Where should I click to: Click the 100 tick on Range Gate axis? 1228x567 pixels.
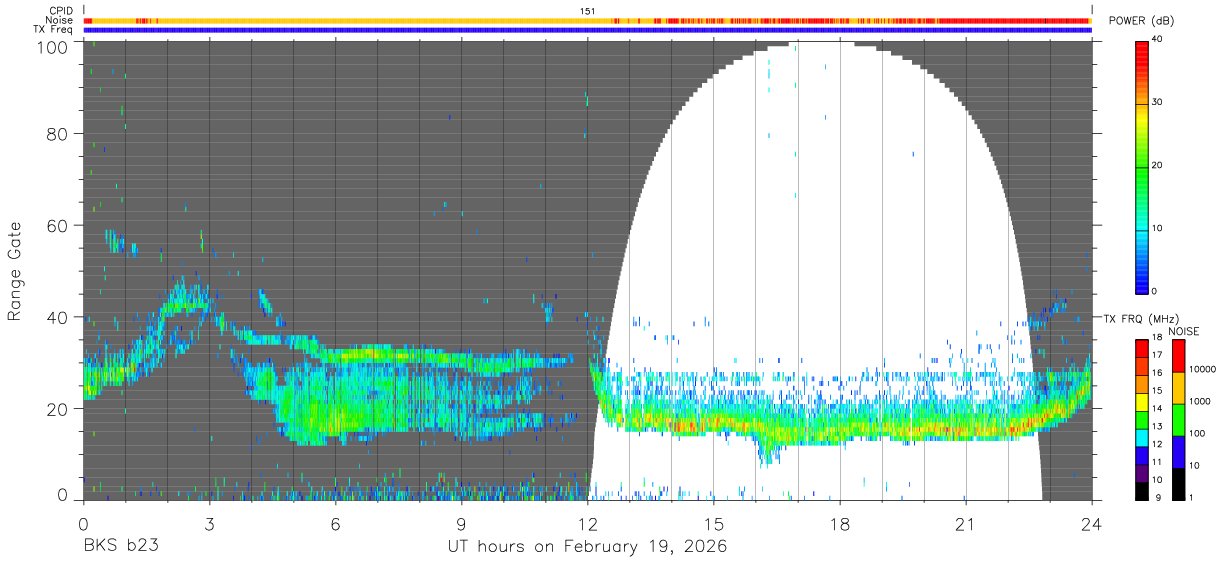click(x=51, y=46)
